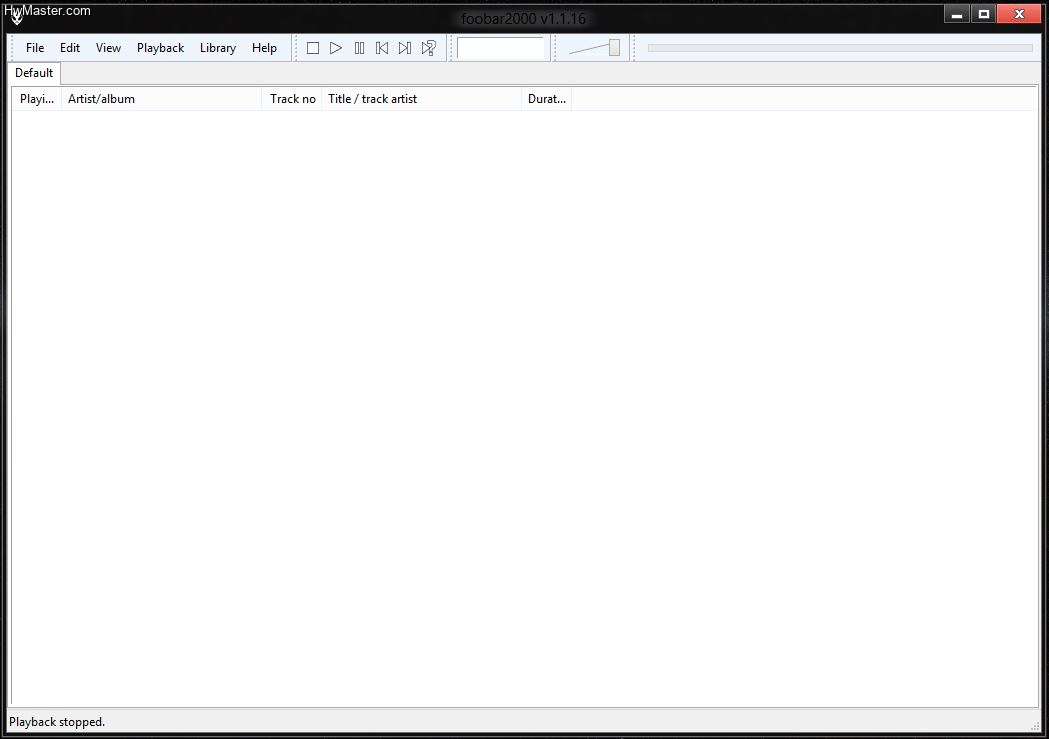Select the Default playlist tab
Screen dimensions: 1049x739
34,73
